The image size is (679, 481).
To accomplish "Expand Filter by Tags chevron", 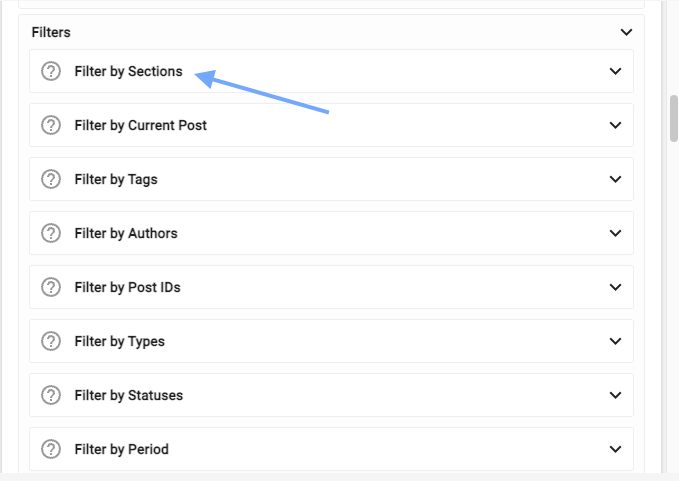I will [615, 180].
